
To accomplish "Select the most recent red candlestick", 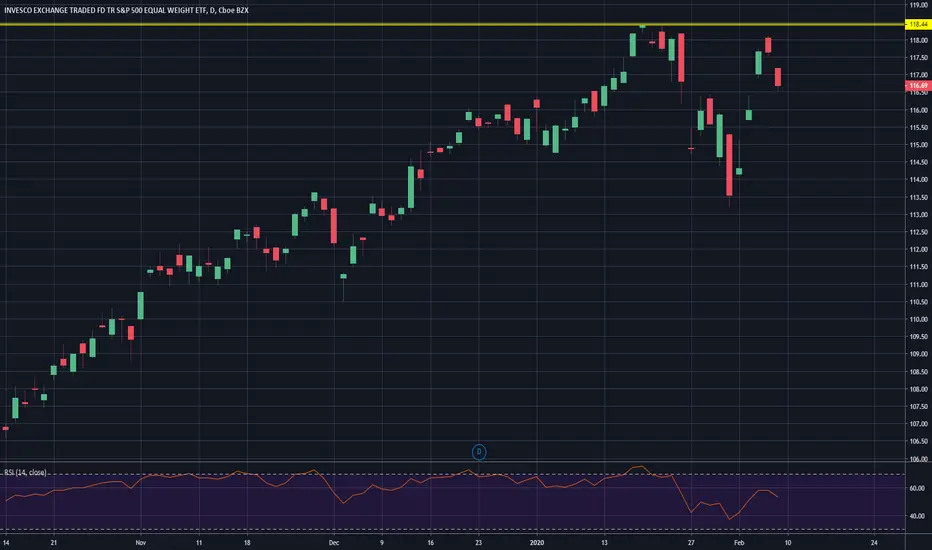I will pyautogui.click(x=777, y=77).
